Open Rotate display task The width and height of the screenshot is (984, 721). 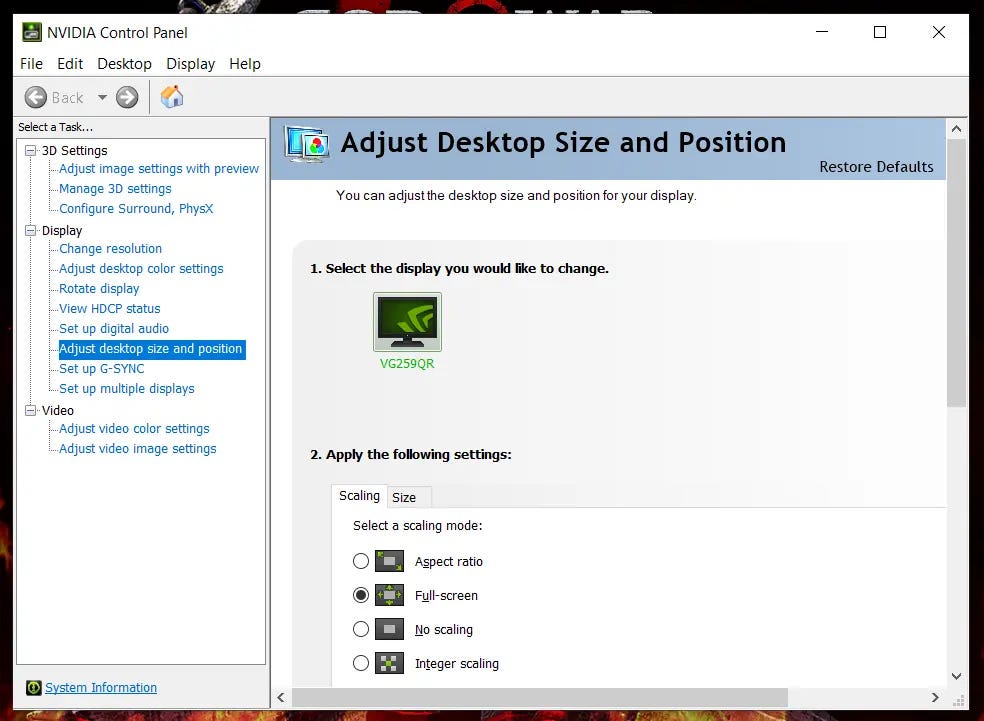(x=99, y=289)
